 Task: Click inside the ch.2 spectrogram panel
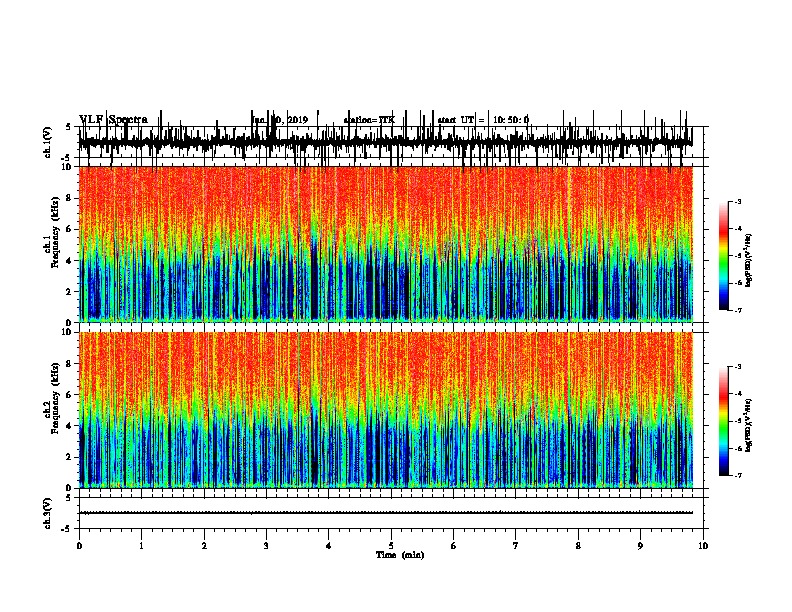coord(386,410)
